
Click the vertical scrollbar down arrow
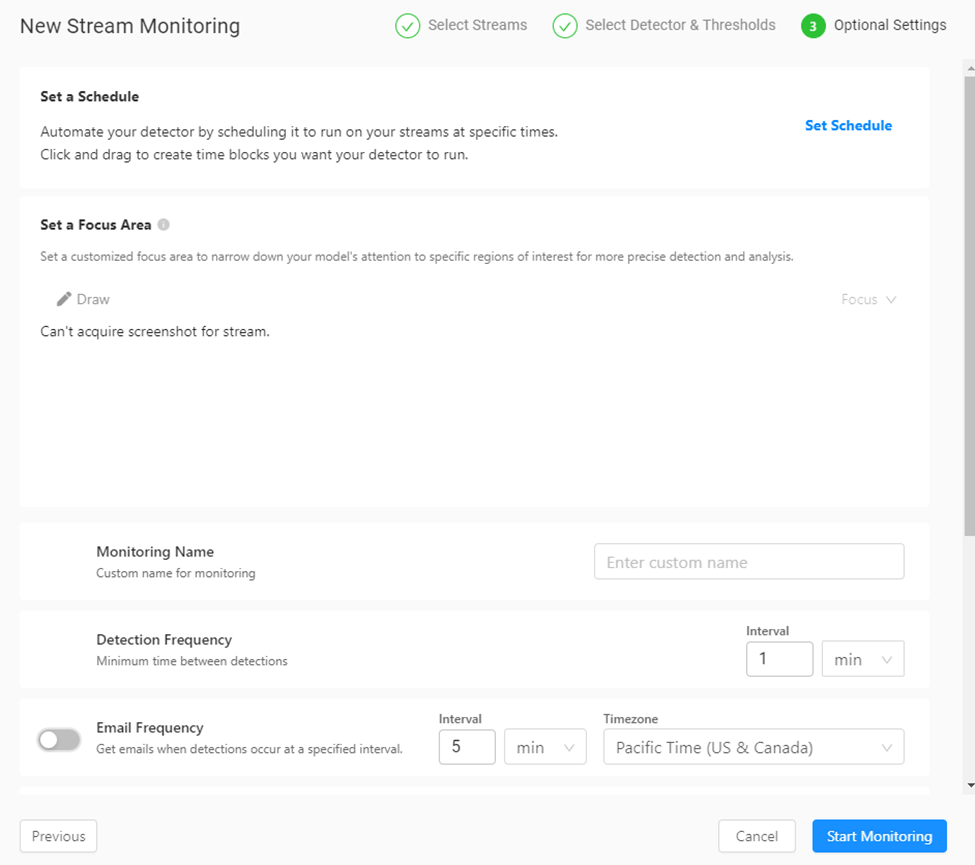click(967, 786)
